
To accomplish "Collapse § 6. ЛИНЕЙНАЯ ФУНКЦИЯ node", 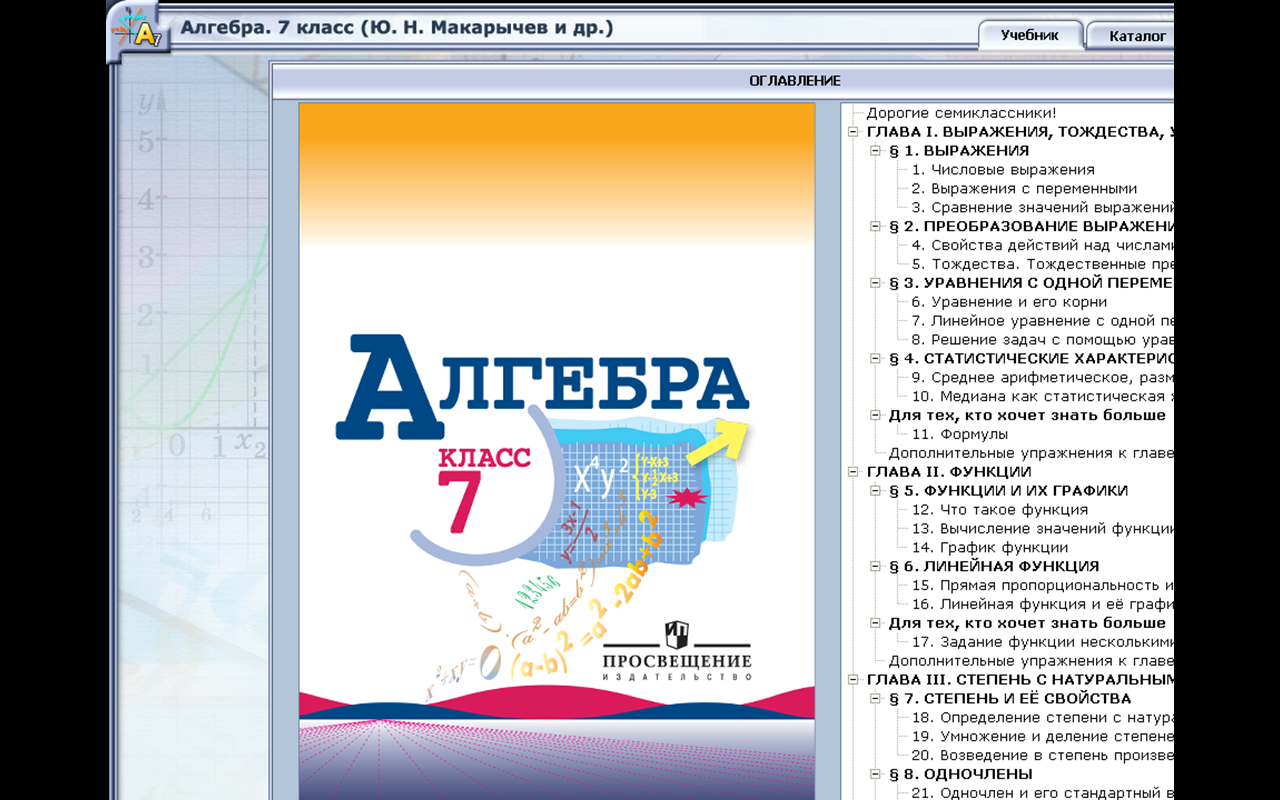I will pyautogui.click(x=875, y=567).
